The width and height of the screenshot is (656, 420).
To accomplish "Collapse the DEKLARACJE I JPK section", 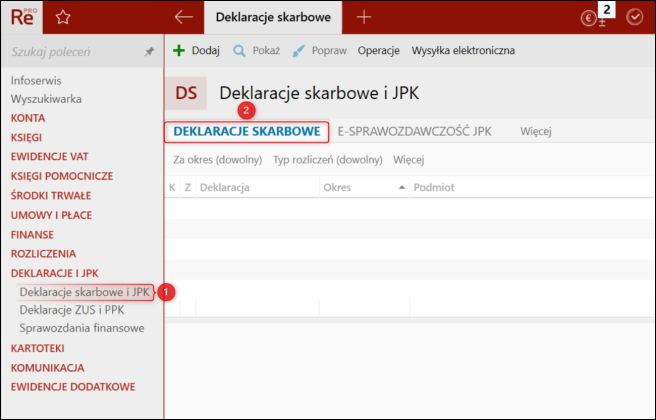I will click(55, 273).
